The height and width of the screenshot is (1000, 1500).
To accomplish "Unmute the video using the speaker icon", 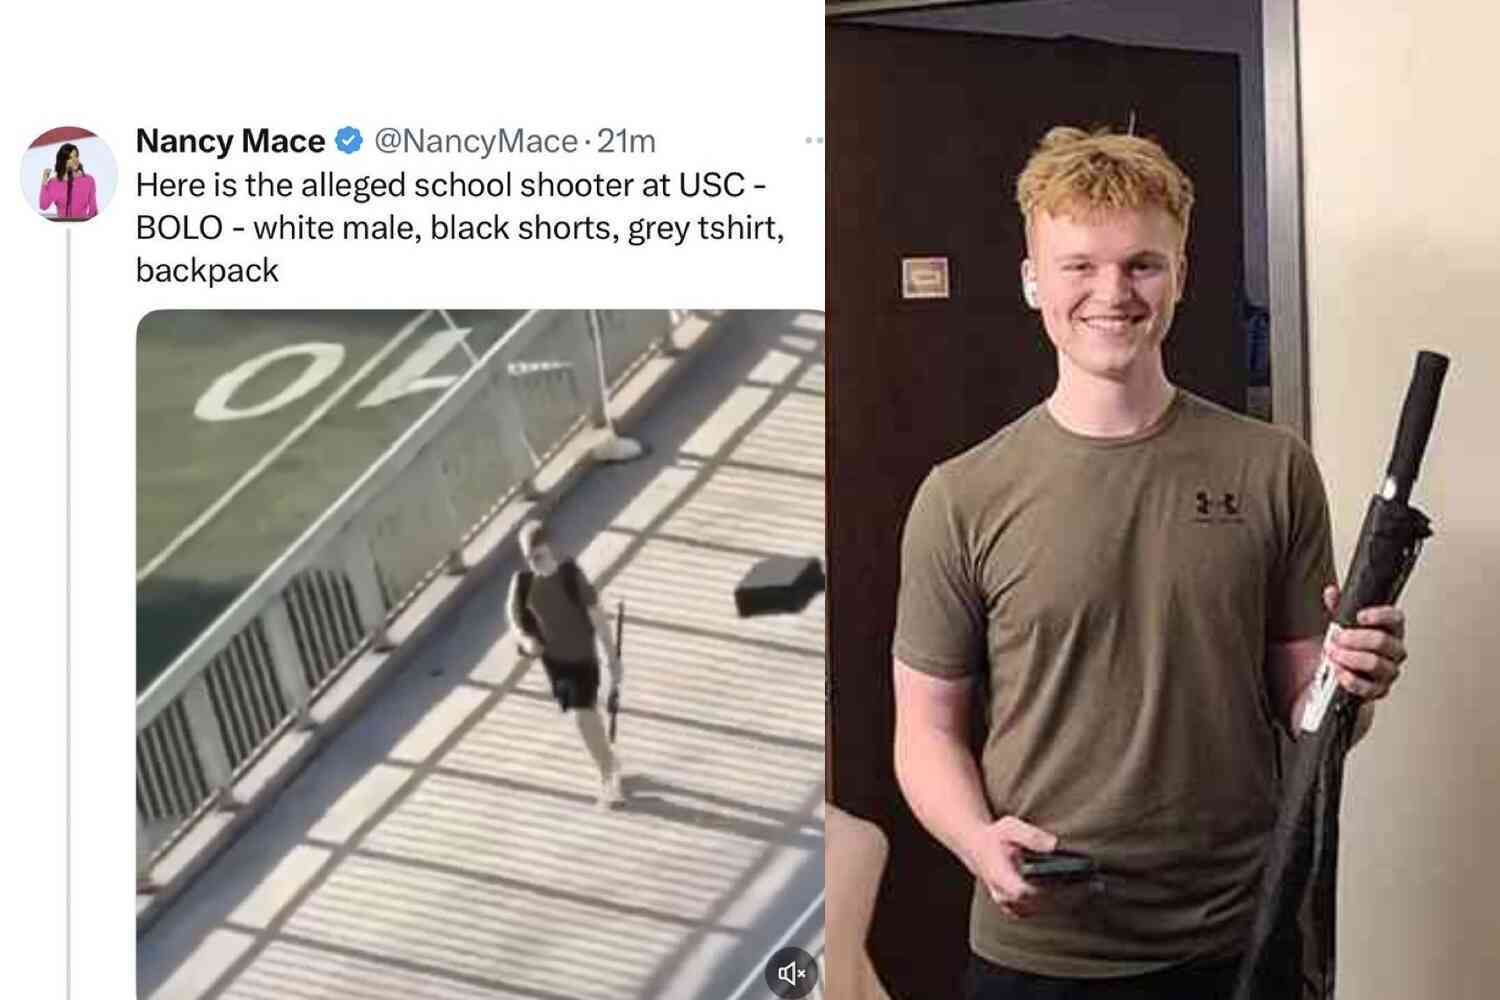I will point(792,972).
